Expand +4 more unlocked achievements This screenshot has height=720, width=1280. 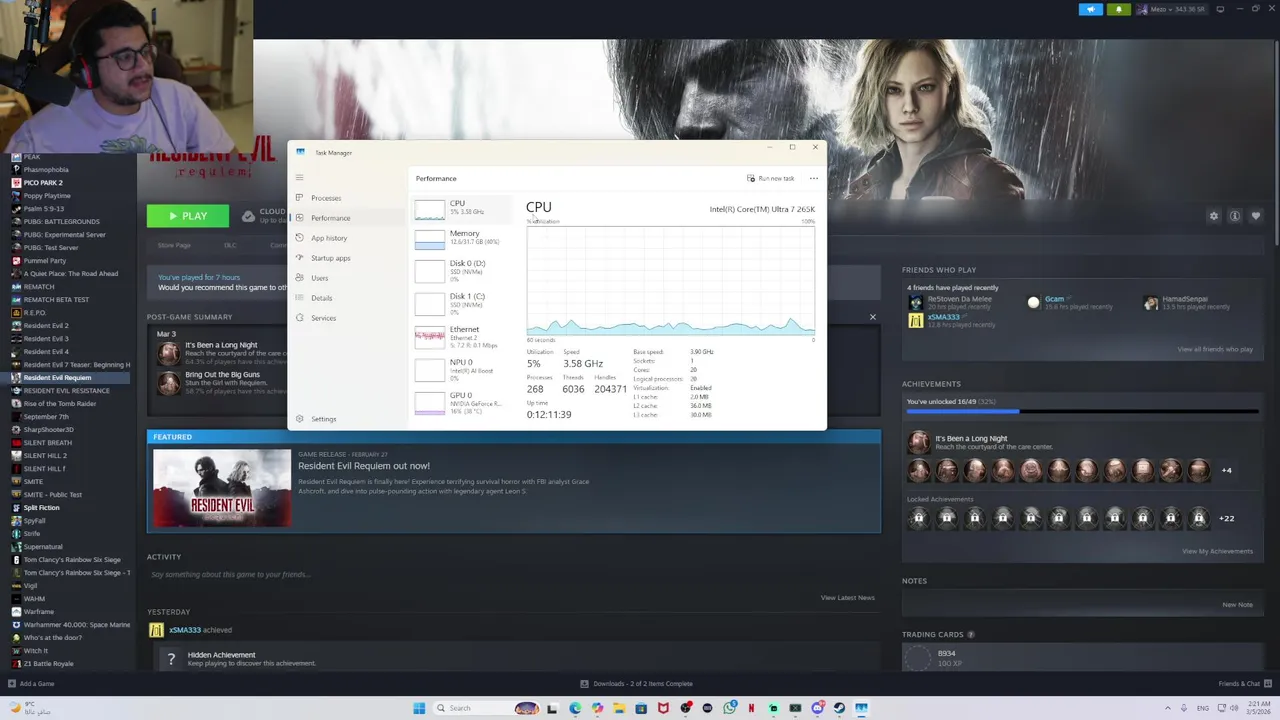point(1226,470)
